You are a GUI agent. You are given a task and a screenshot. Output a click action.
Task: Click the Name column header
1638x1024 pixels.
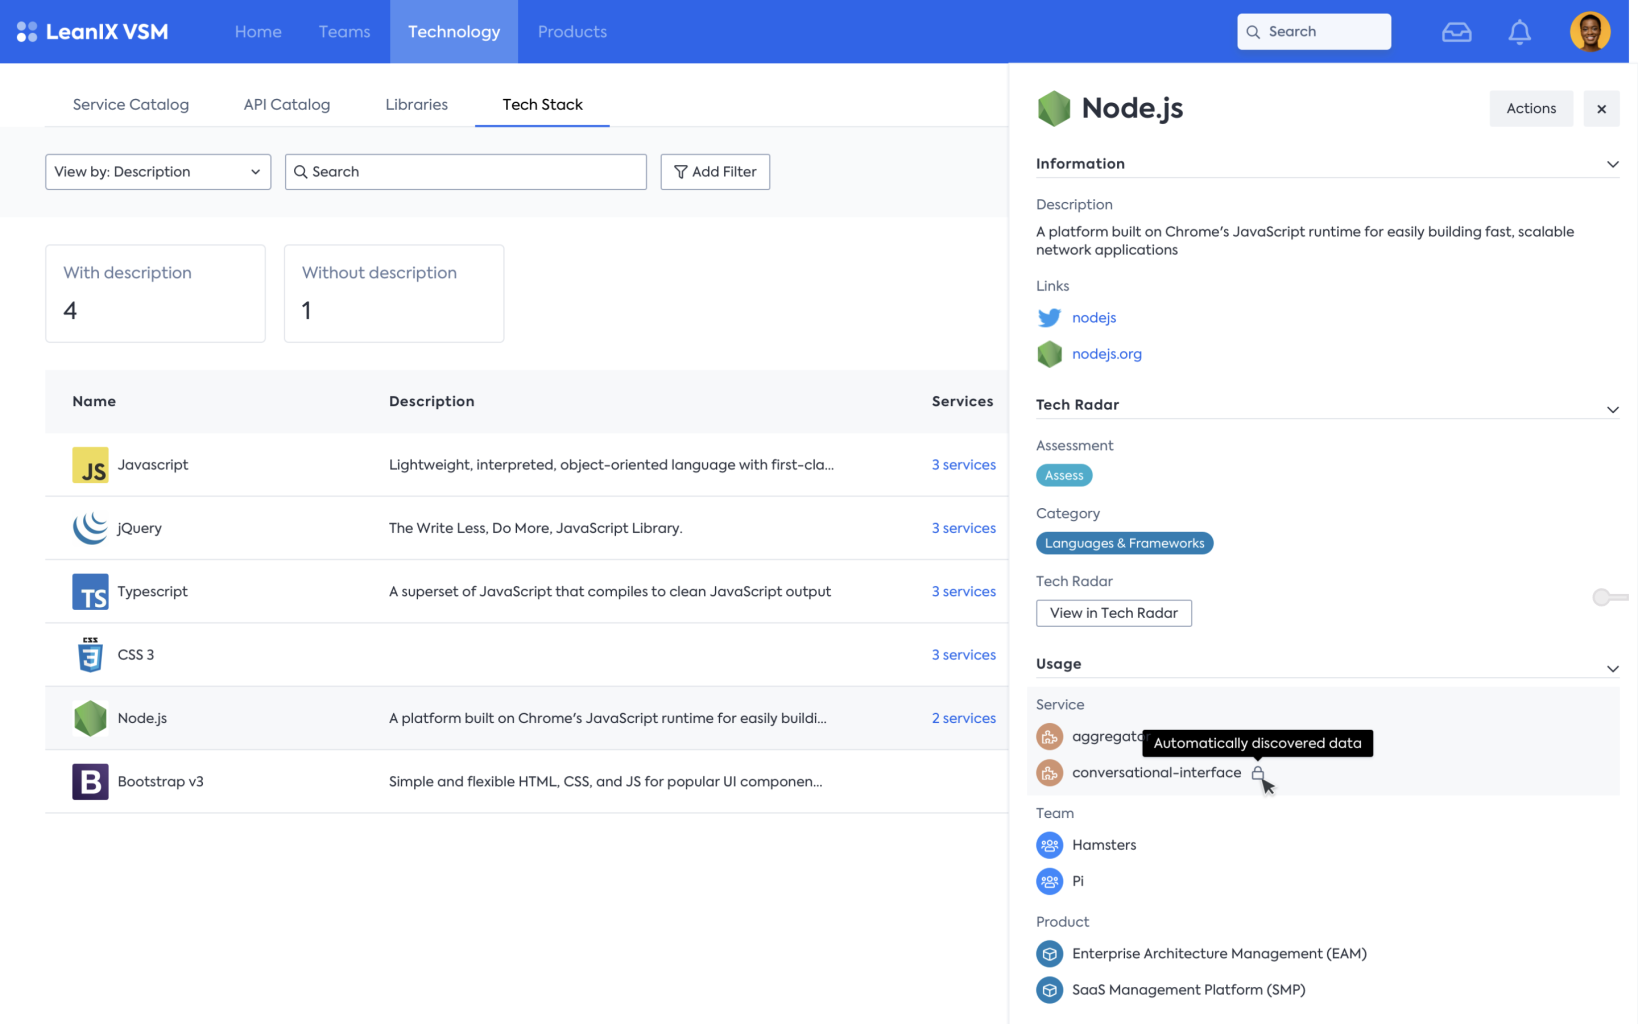[x=94, y=402]
